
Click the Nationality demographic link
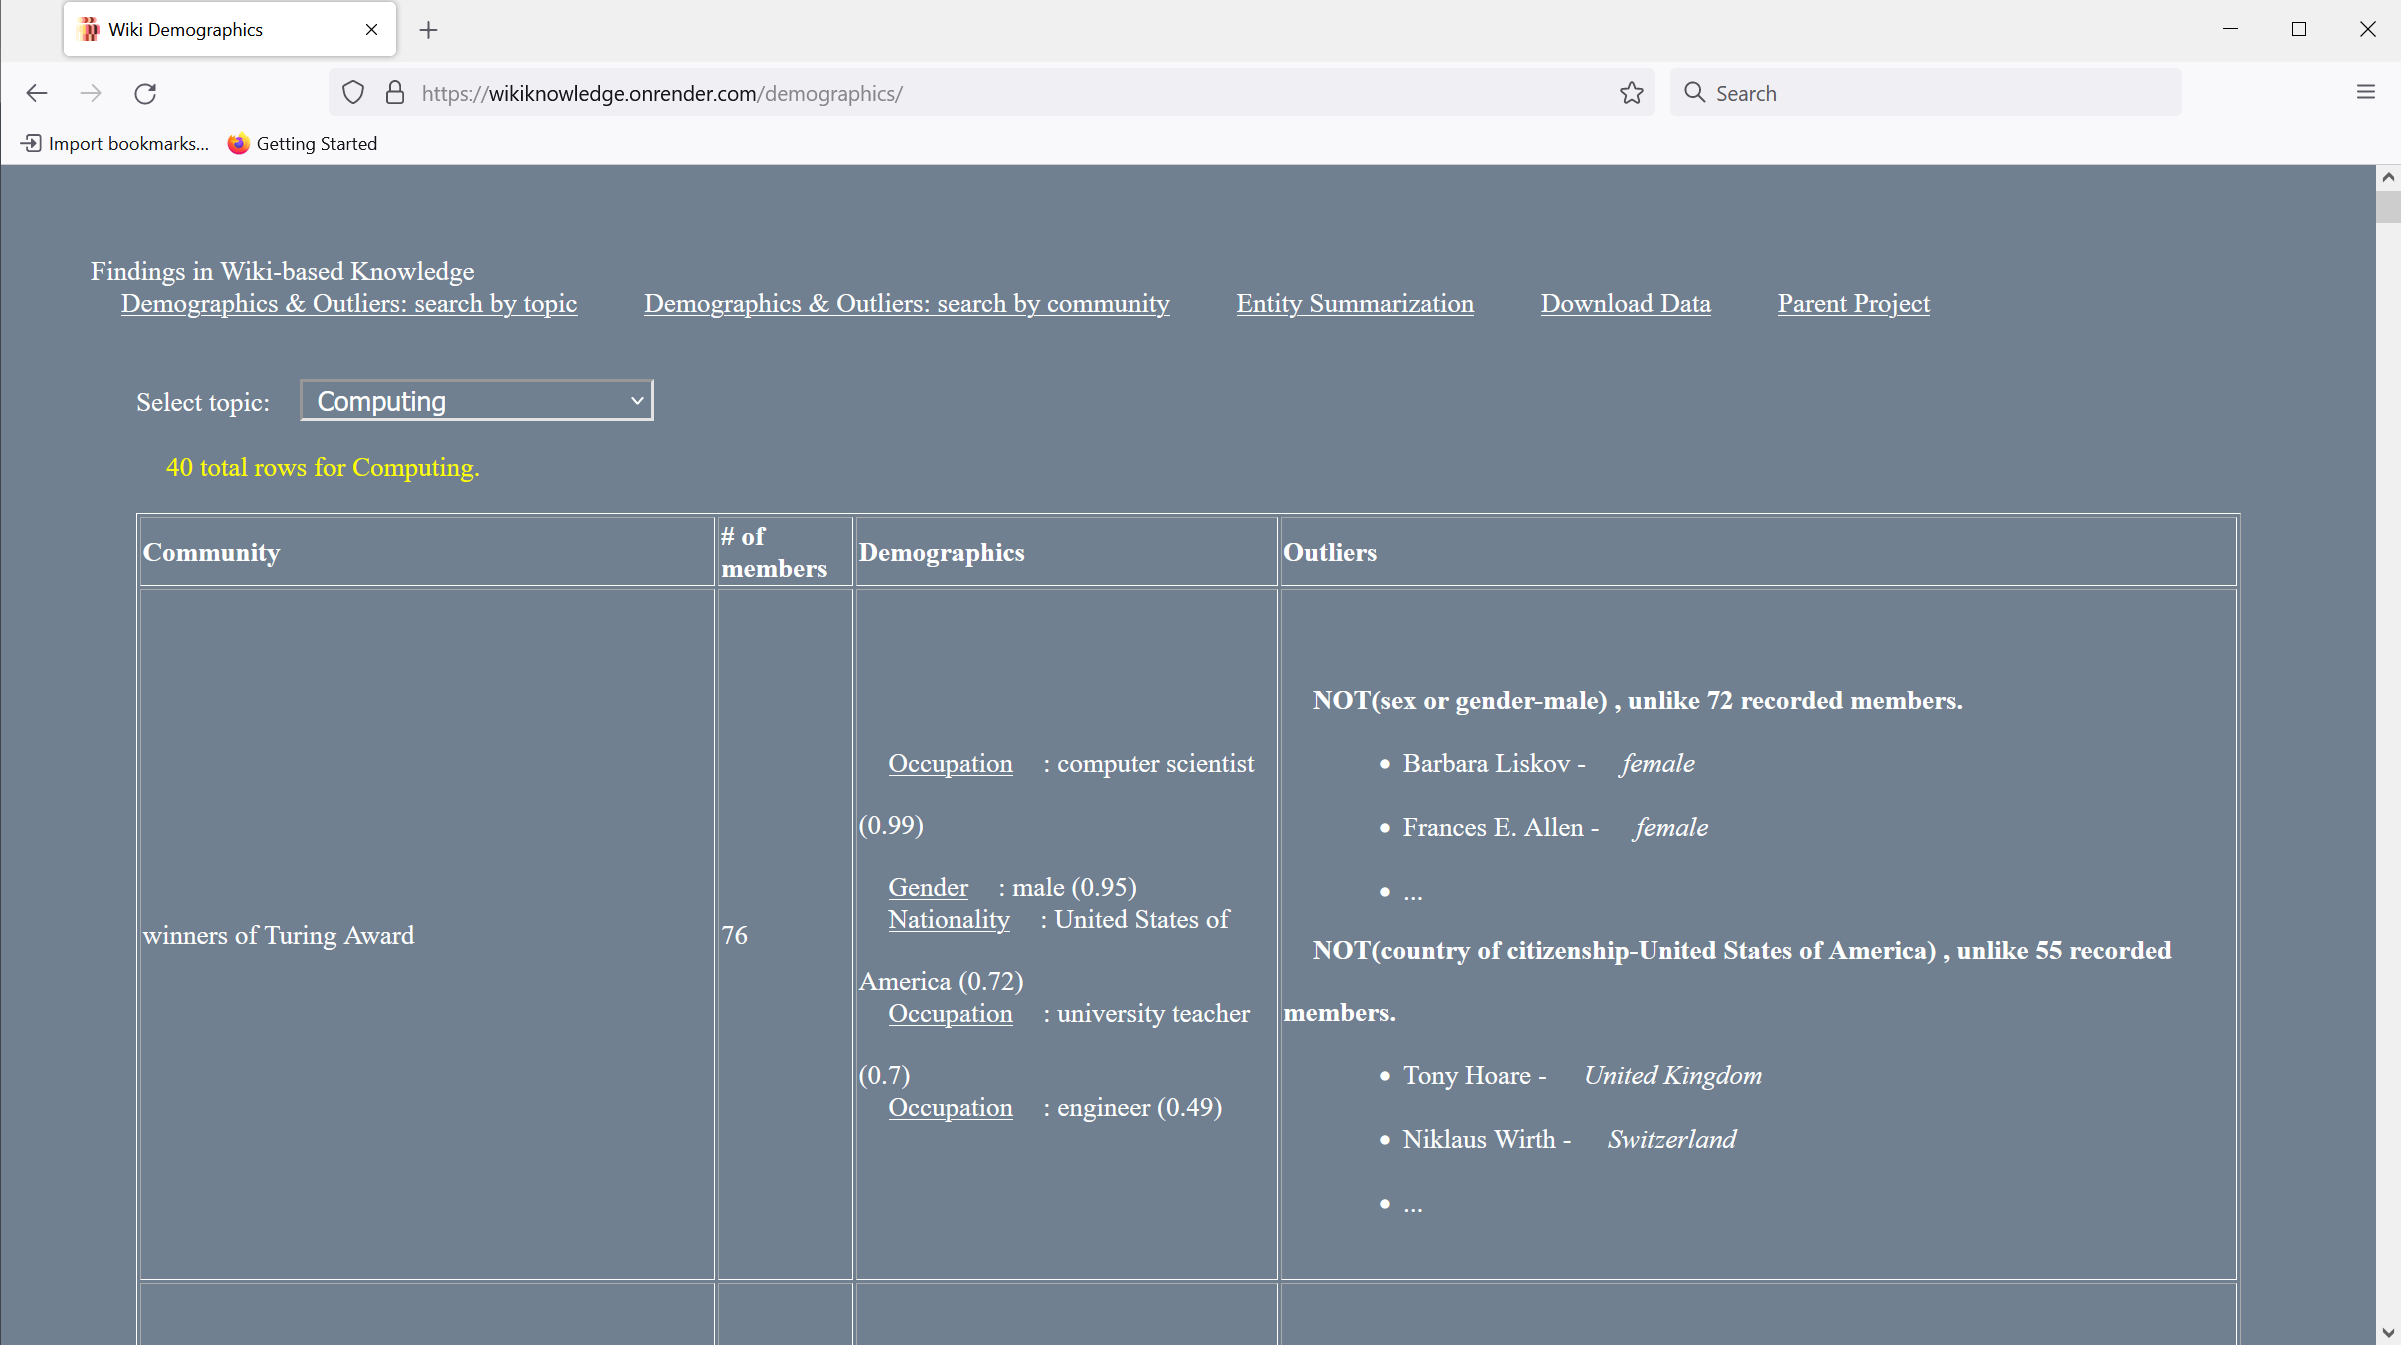pyautogui.click(x=948, y=919)
